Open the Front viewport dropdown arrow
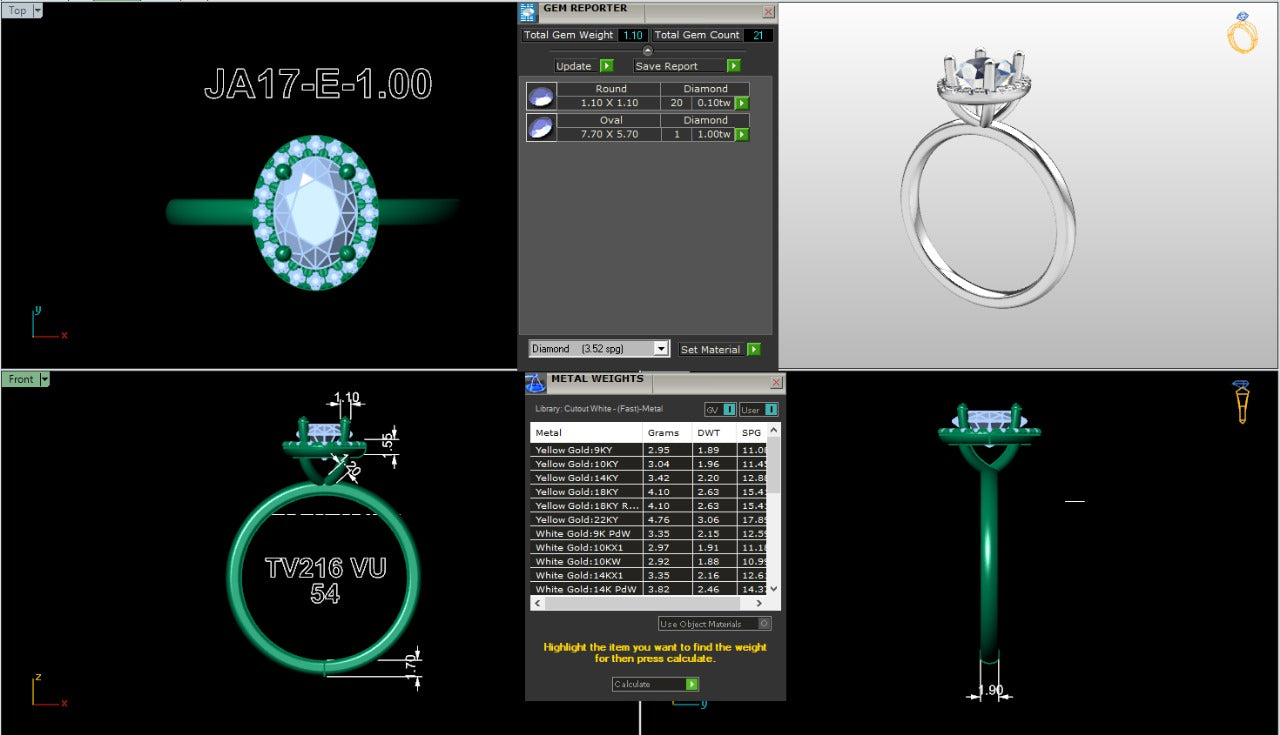The width and height of the screenshot is (1280, 735). (45, 379)
